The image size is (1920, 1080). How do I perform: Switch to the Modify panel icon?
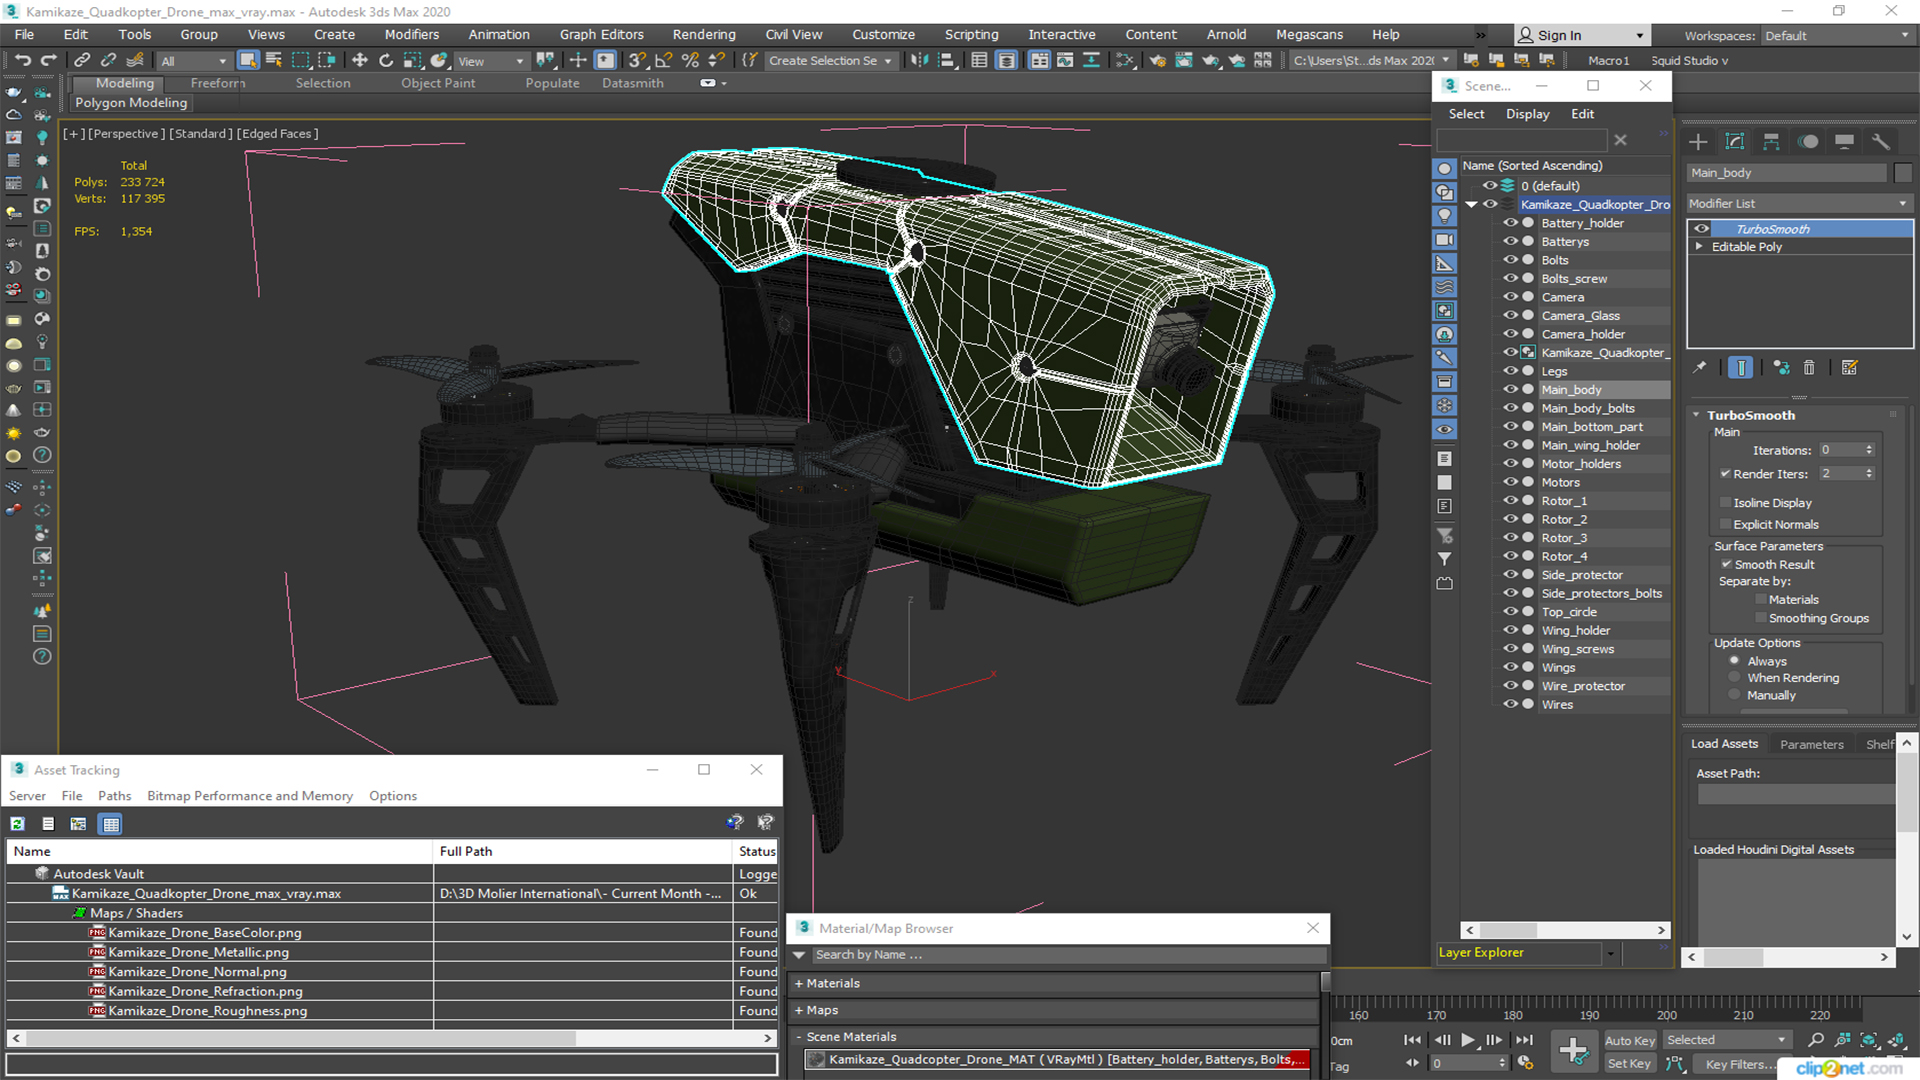tap(1735, 142)
